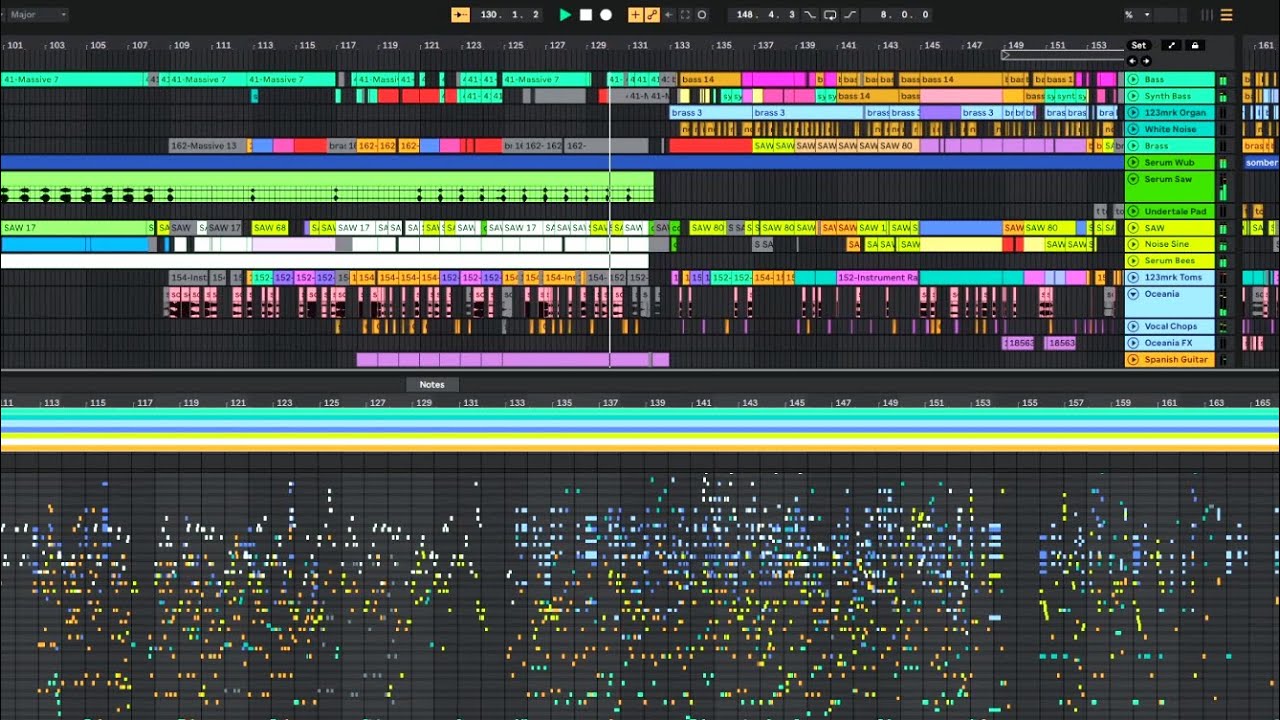Click the Set locator button
Screen dimensions: 1280x720
[x=1139, y=45]
